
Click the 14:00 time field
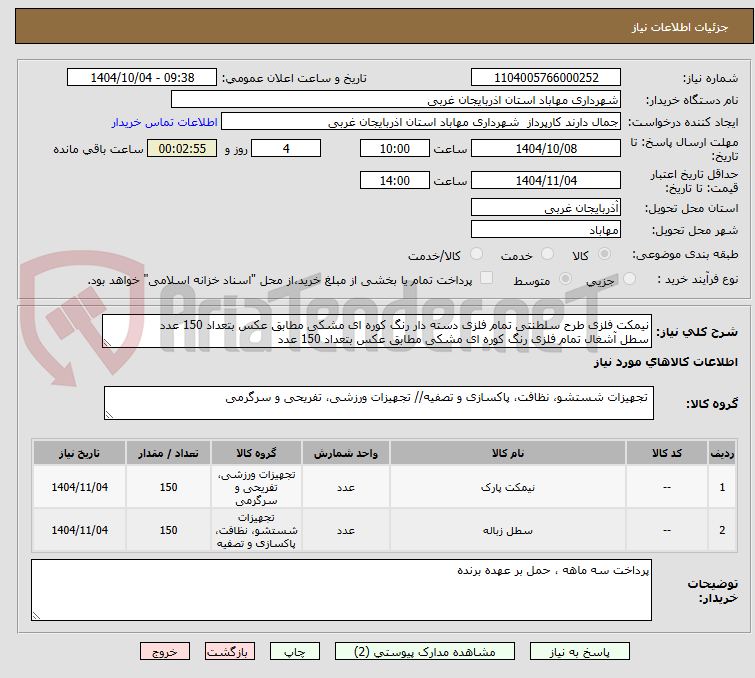[395, 180]
